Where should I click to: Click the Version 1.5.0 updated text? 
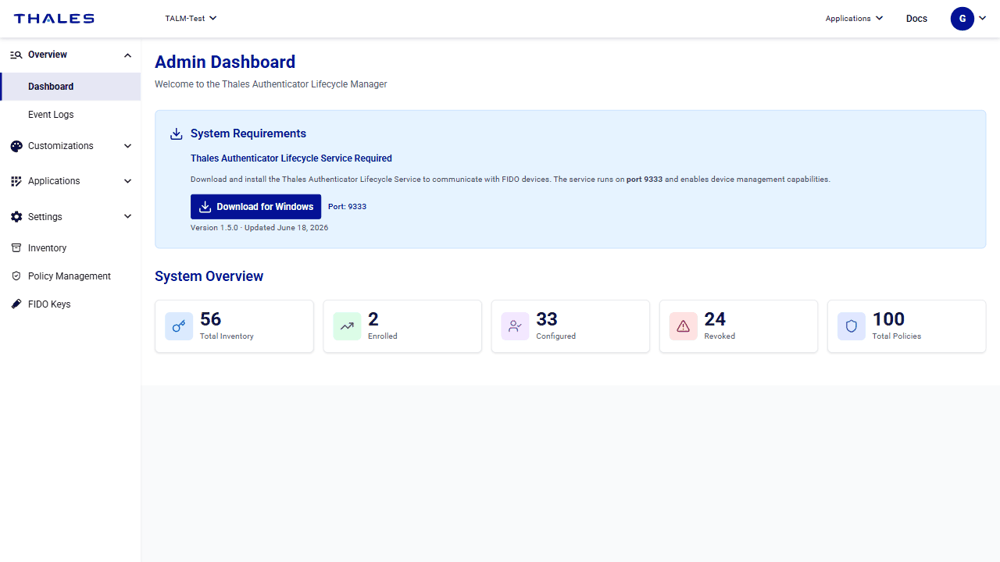coord(260,228)
